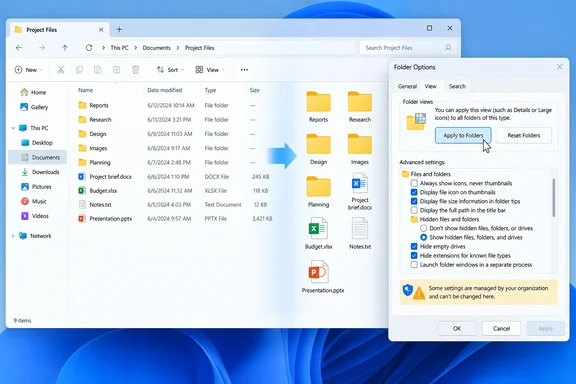Open the Sort dropdown menu

coord(170,70)
